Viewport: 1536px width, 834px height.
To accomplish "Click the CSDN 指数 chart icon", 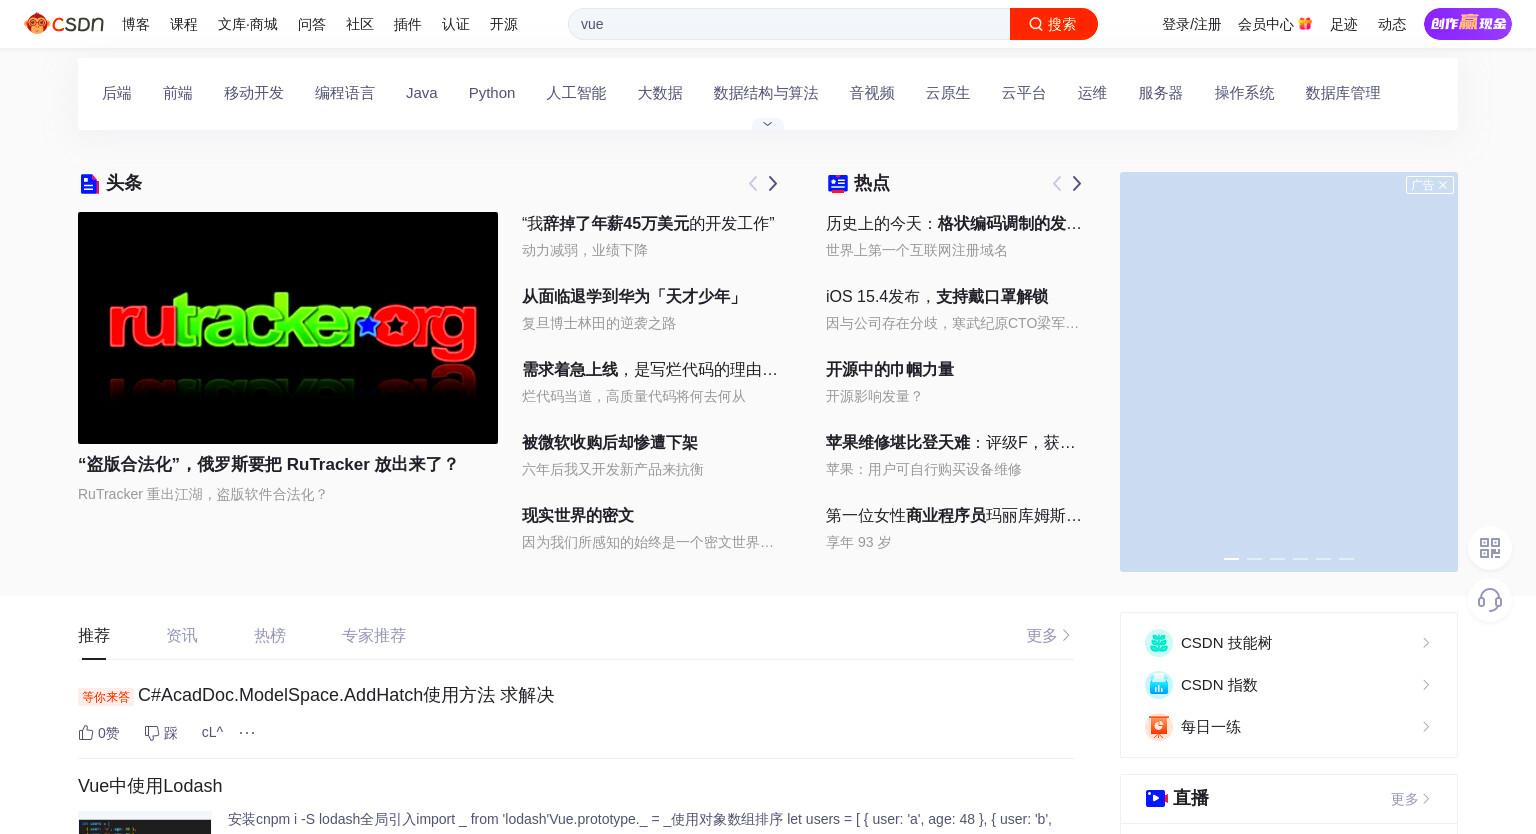I will 1158,684.
